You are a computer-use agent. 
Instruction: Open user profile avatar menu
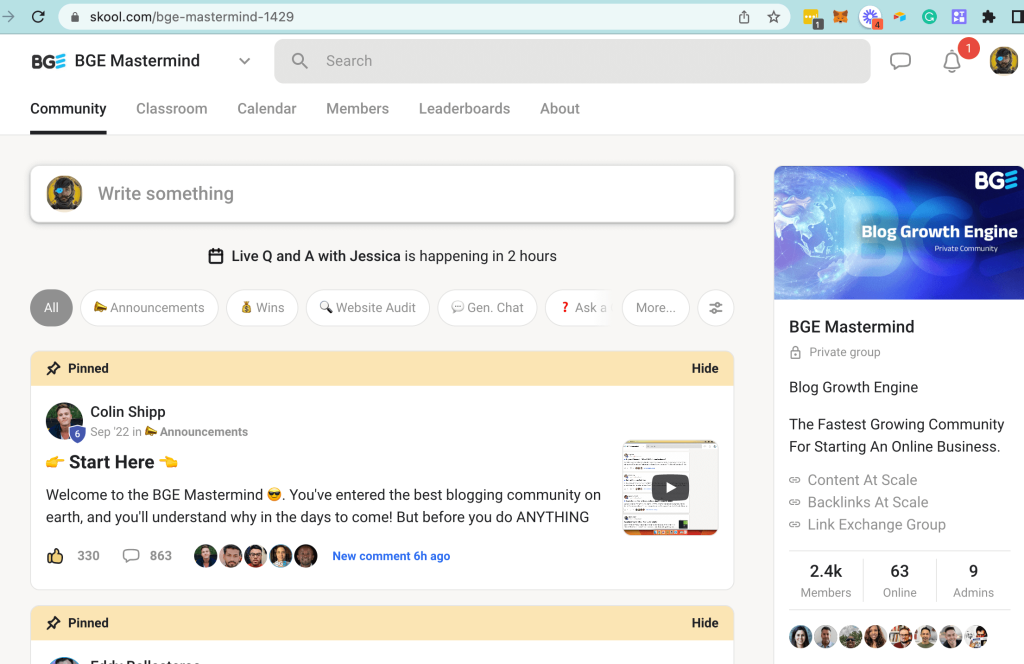1003,61
